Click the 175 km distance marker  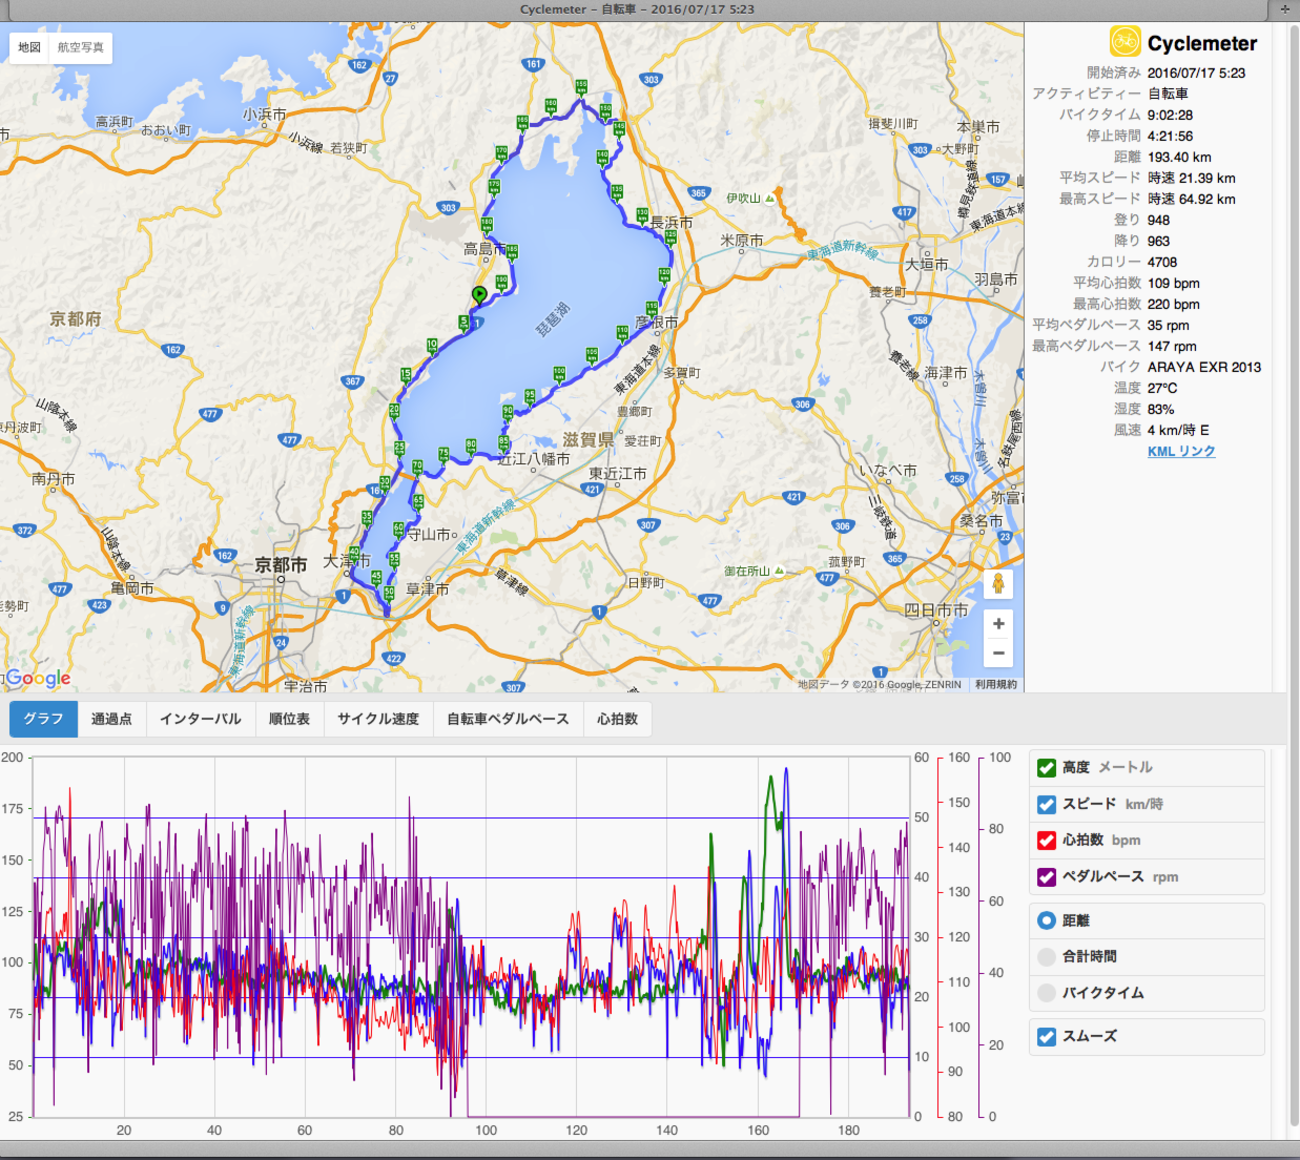[494, 187]
